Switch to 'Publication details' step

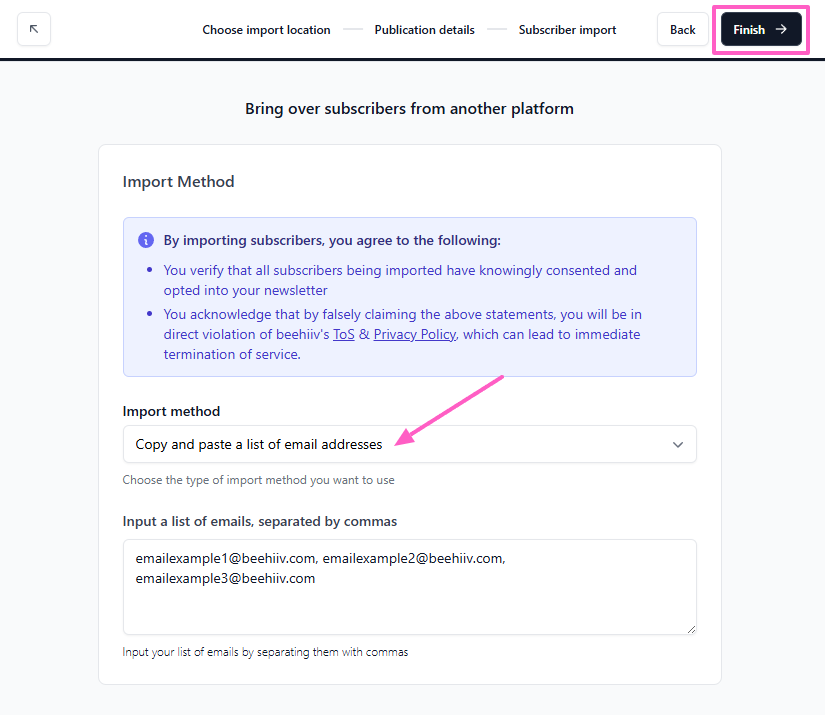424,30
